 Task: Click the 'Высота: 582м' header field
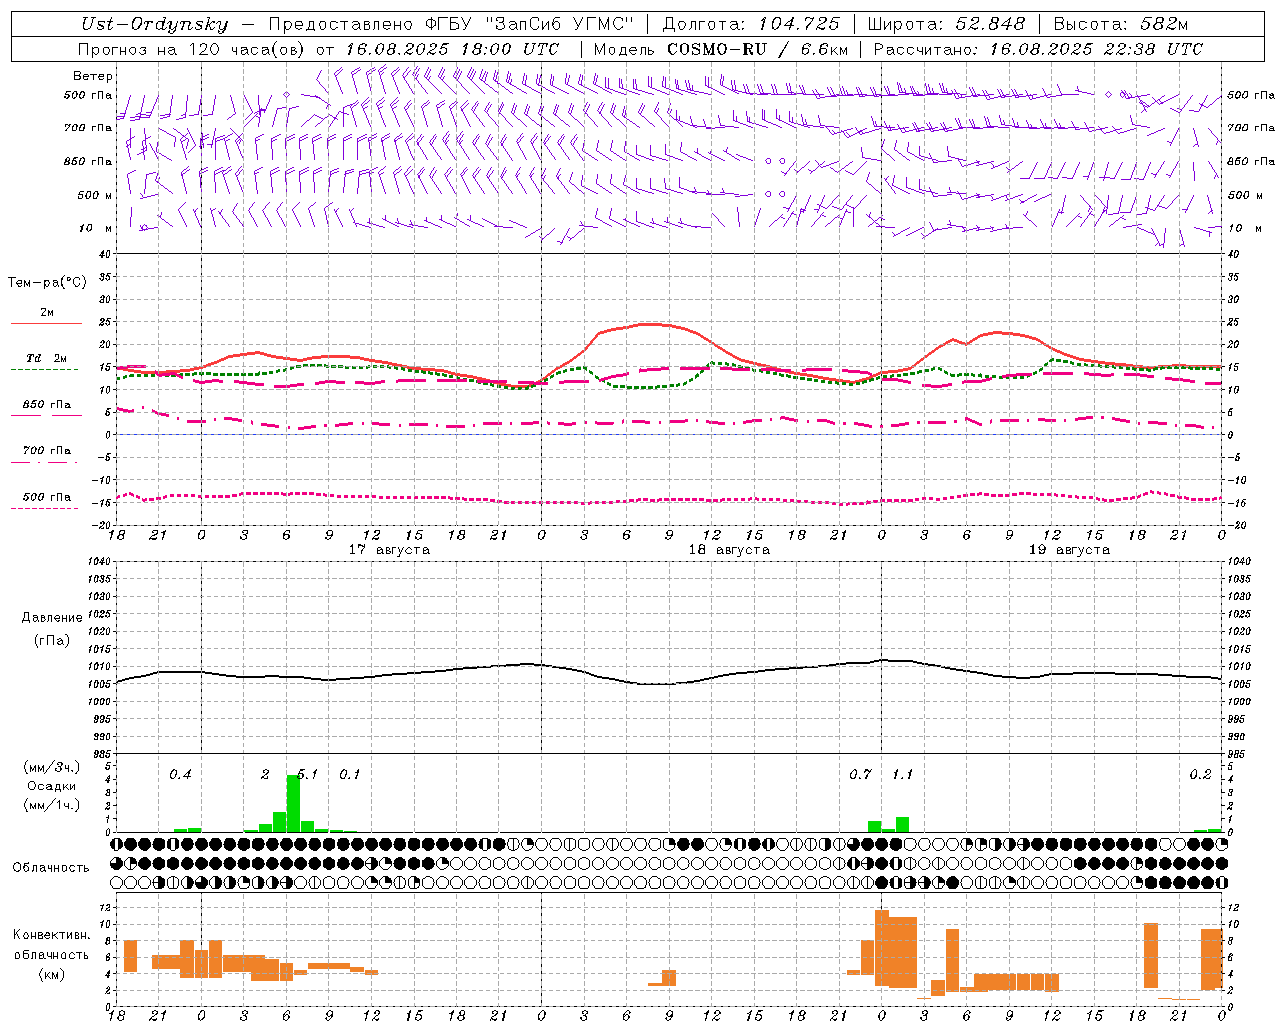point(1121,24)
